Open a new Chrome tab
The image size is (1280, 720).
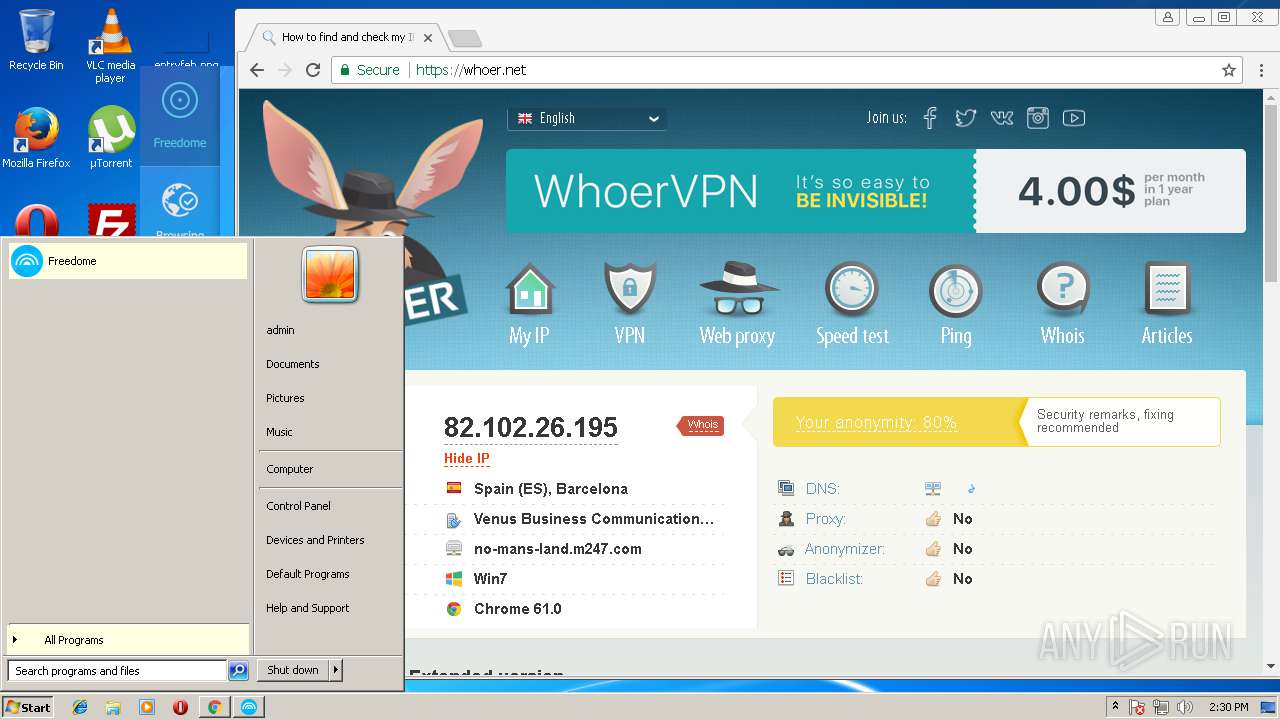(x=465, y=39)
